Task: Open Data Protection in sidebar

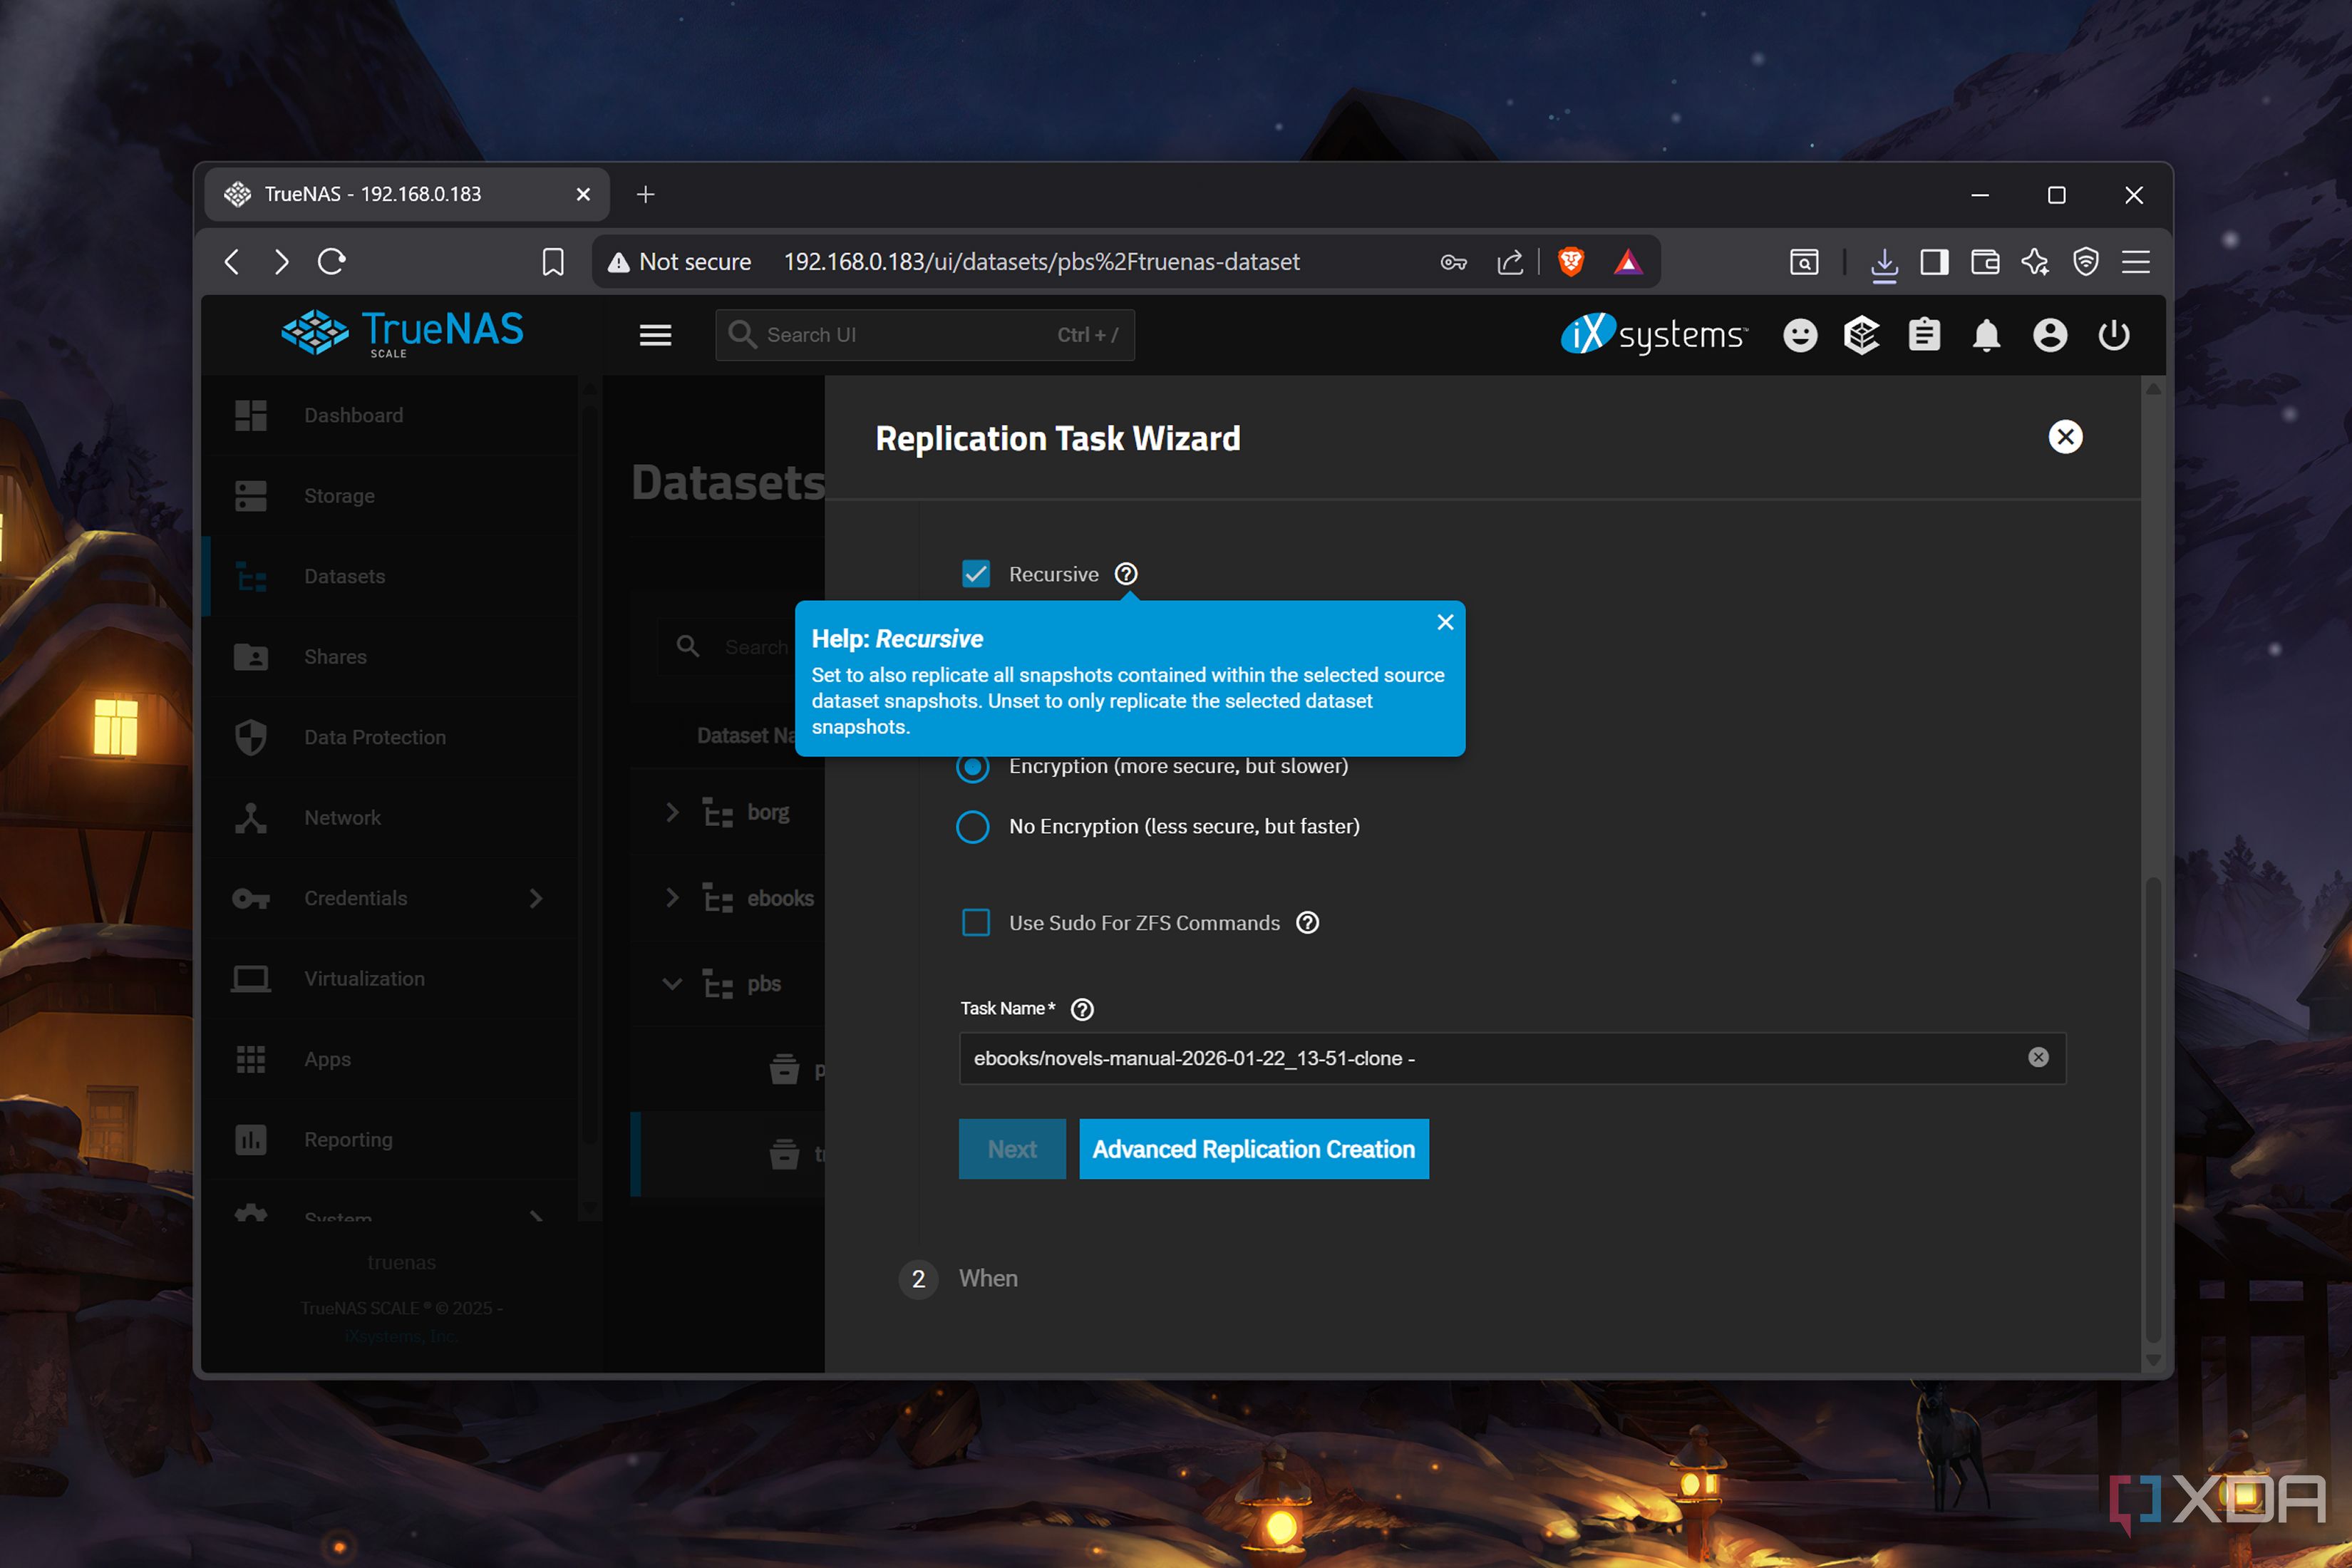Action: pyautogui.click(x=390, y=737)
